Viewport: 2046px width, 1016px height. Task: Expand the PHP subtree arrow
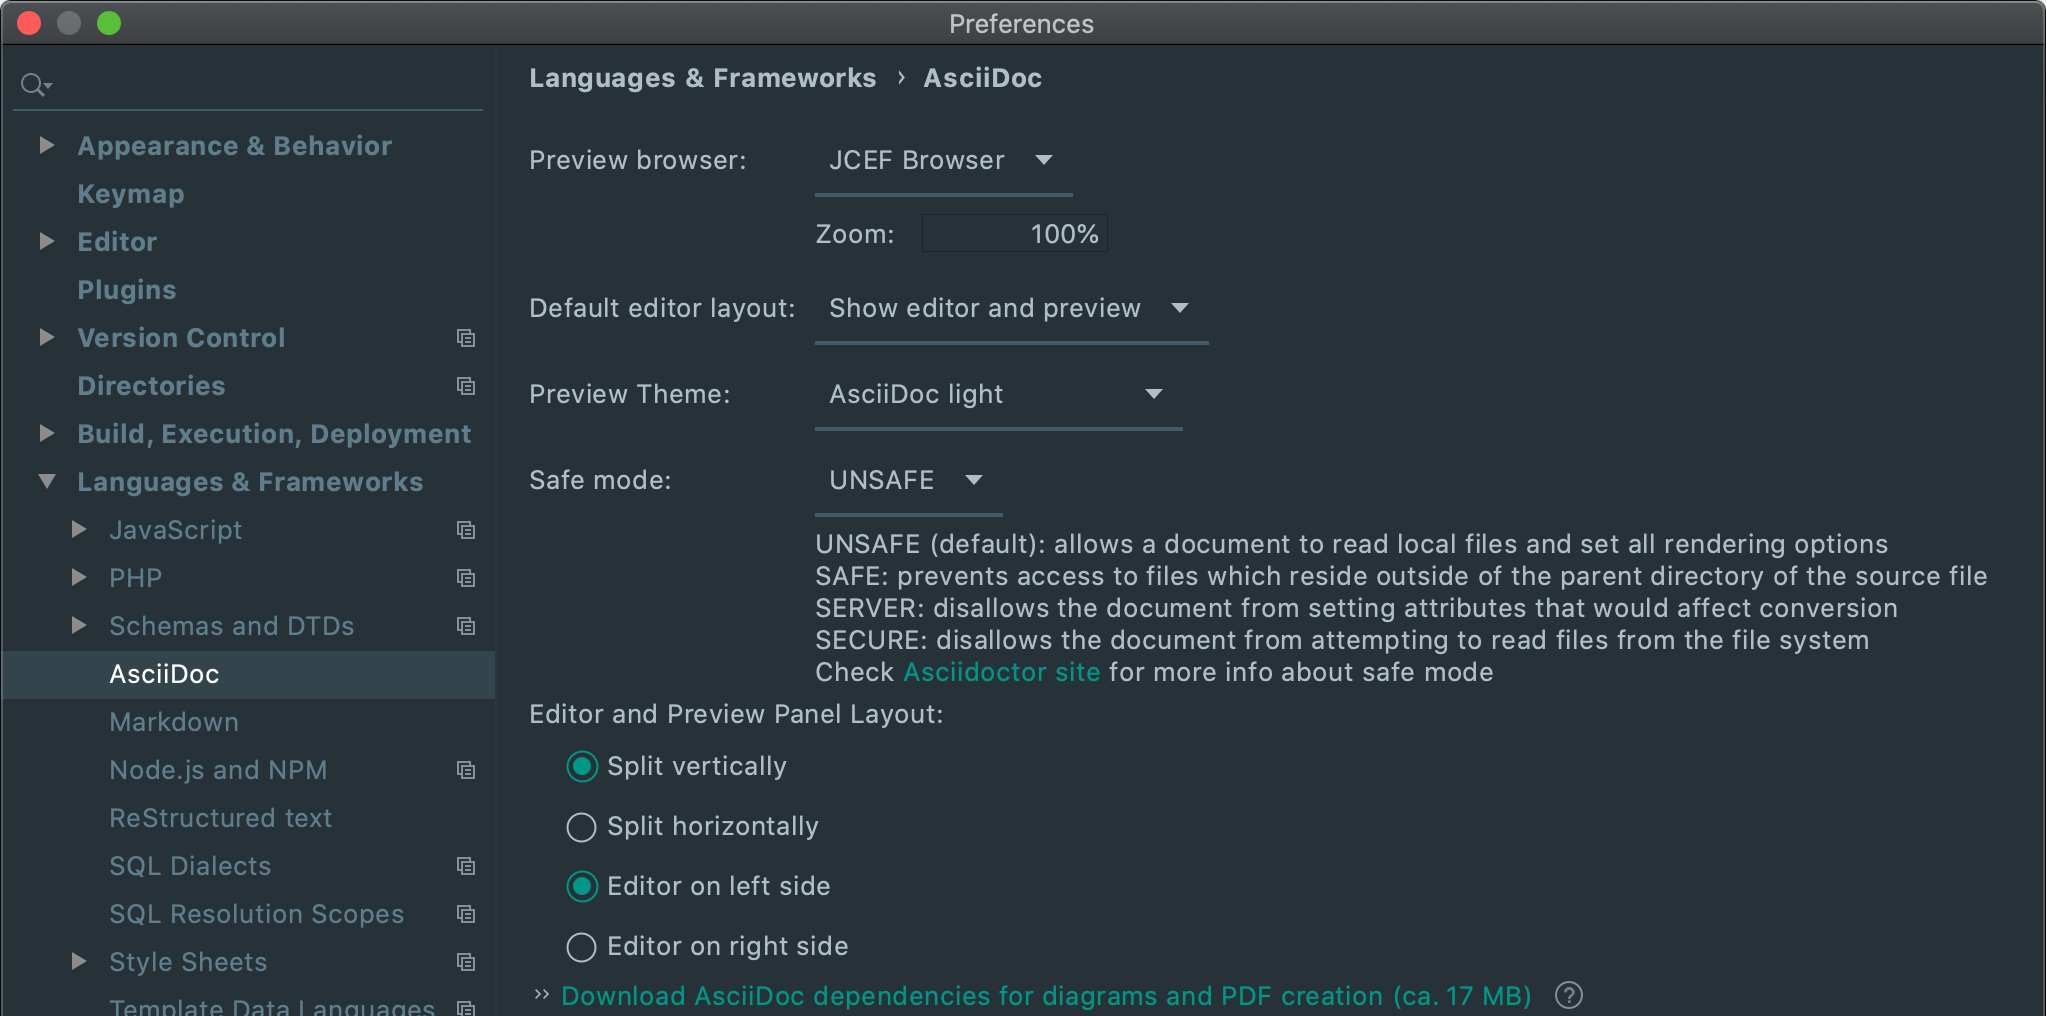click(79, 578)
